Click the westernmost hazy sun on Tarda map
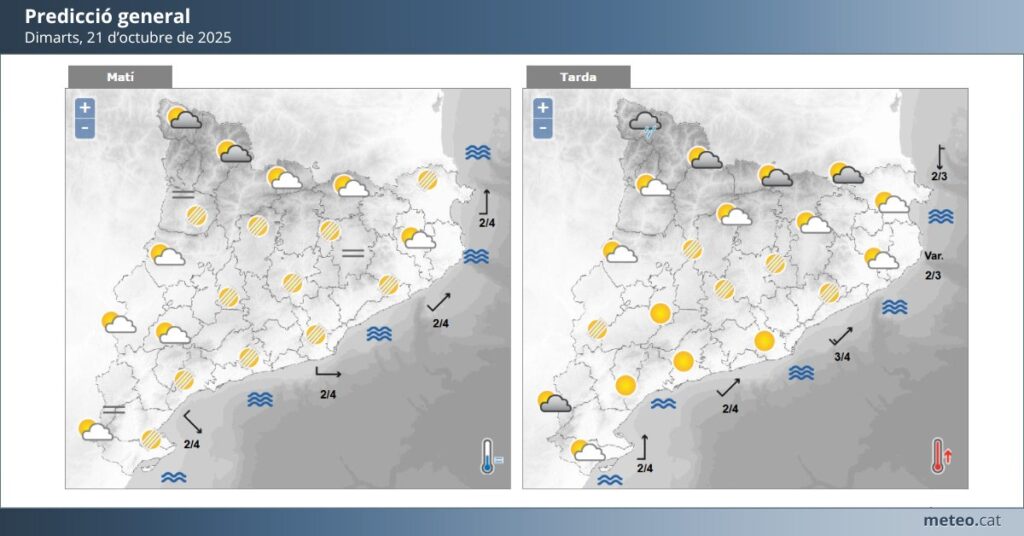This screenshot has height=536, width=1024. tap(597, 329)
